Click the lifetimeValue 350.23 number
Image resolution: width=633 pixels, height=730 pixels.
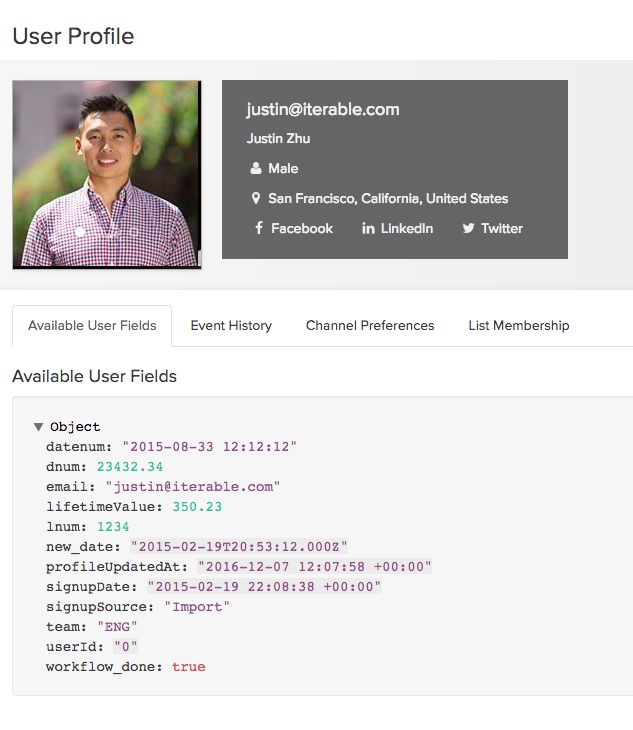[x=197, y=507]
